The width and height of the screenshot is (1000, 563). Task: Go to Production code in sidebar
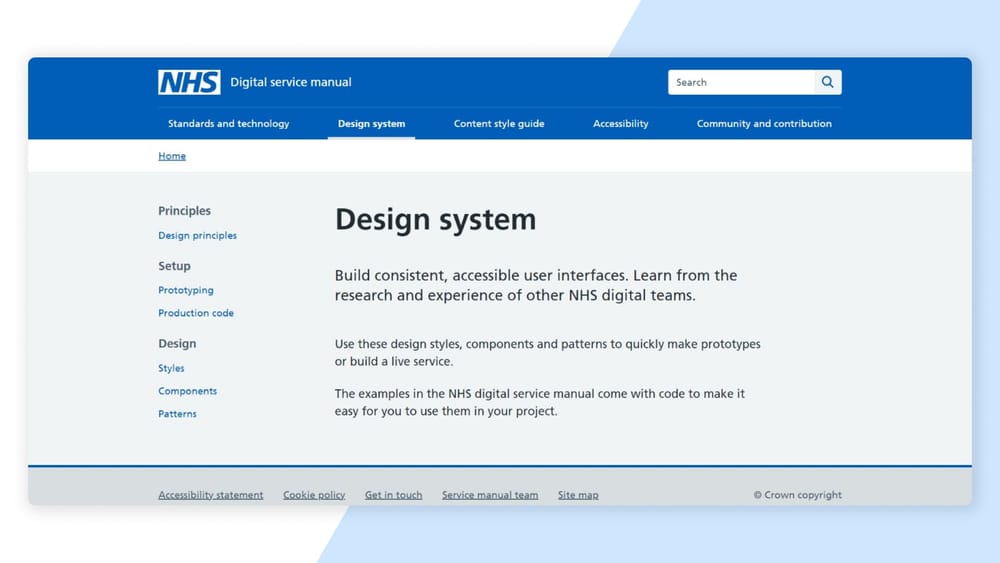(x=196, y=313)
